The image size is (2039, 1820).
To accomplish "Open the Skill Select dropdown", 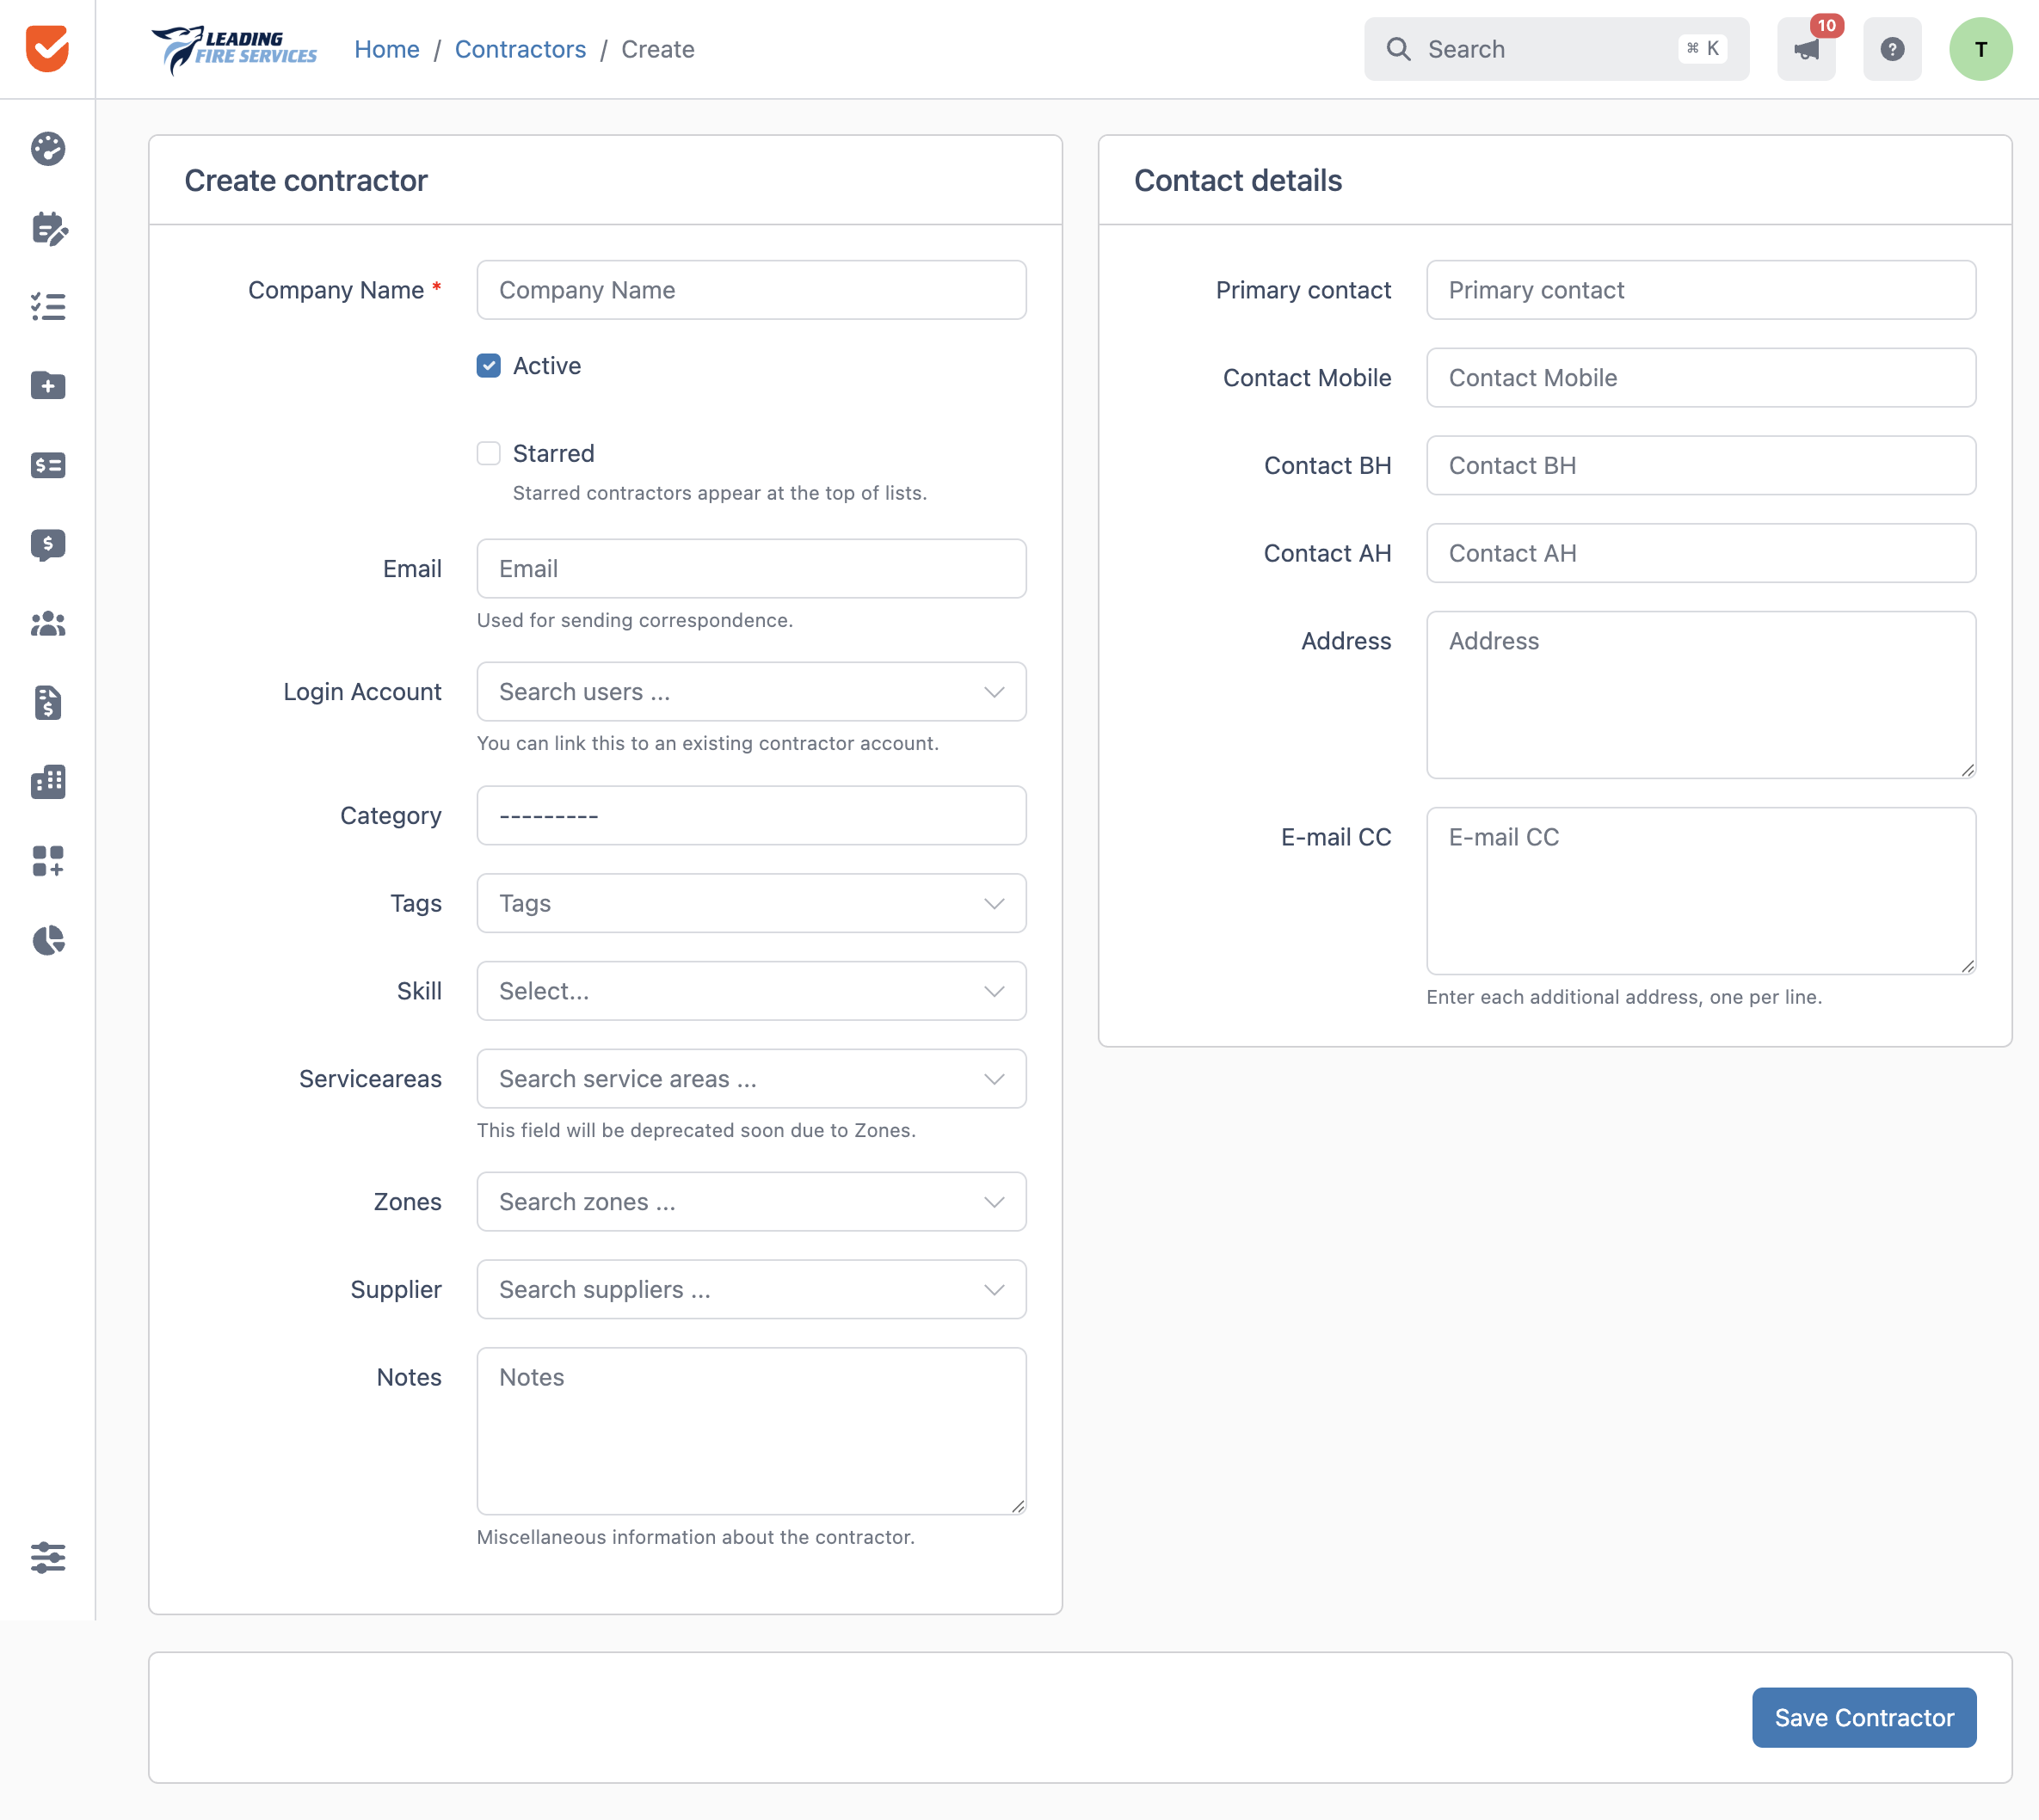I will click(x=751, y=992).
